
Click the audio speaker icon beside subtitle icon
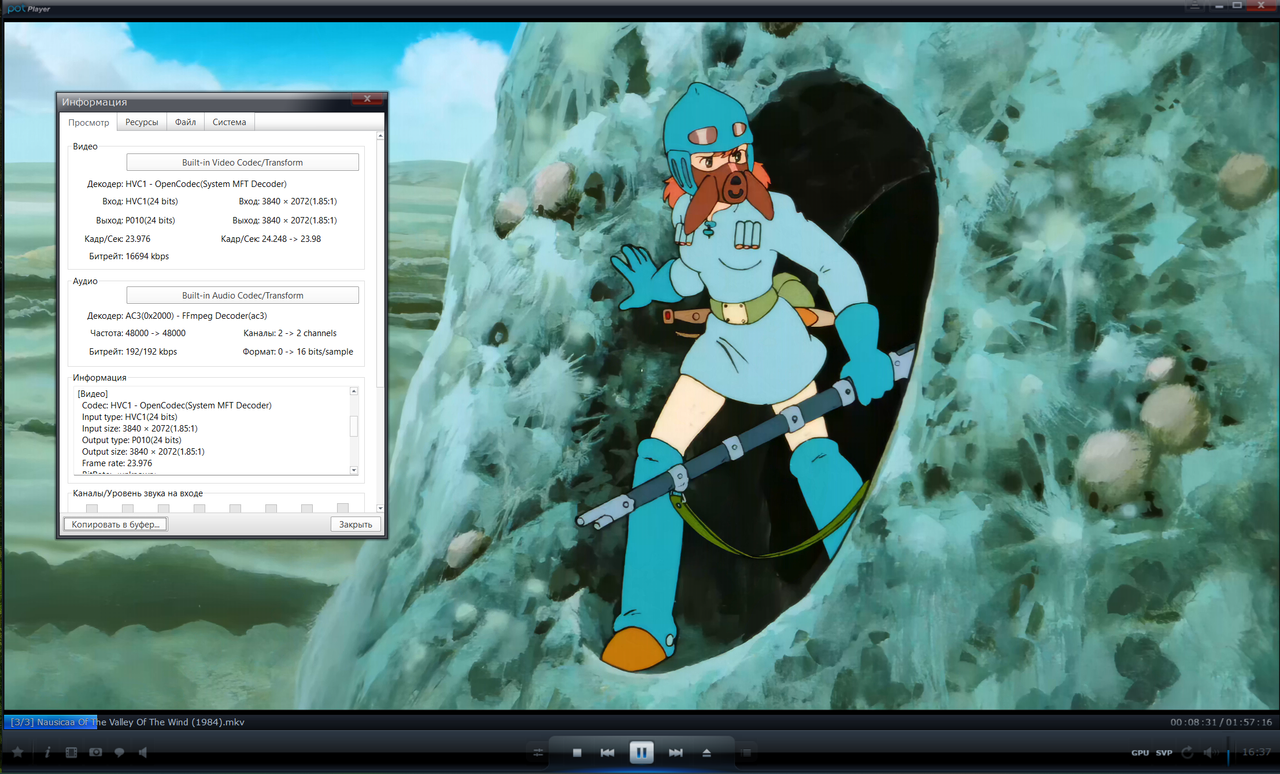coord(143,752)
